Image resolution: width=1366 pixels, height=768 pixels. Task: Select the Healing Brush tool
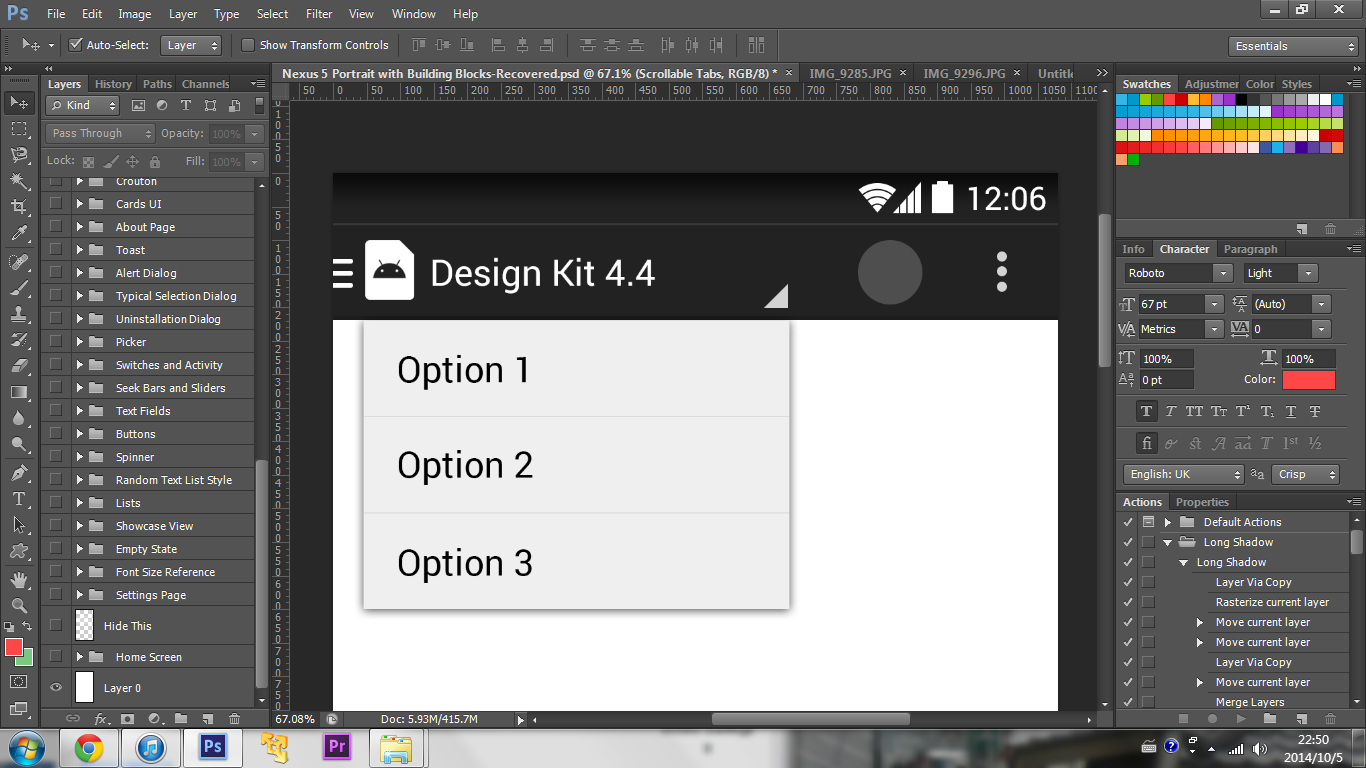pyautogui.click(x=18, y=262)
